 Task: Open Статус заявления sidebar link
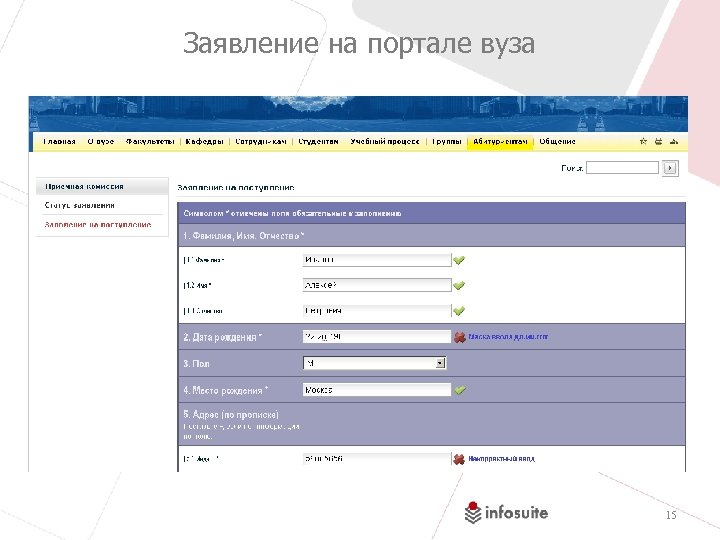[79, 205]
